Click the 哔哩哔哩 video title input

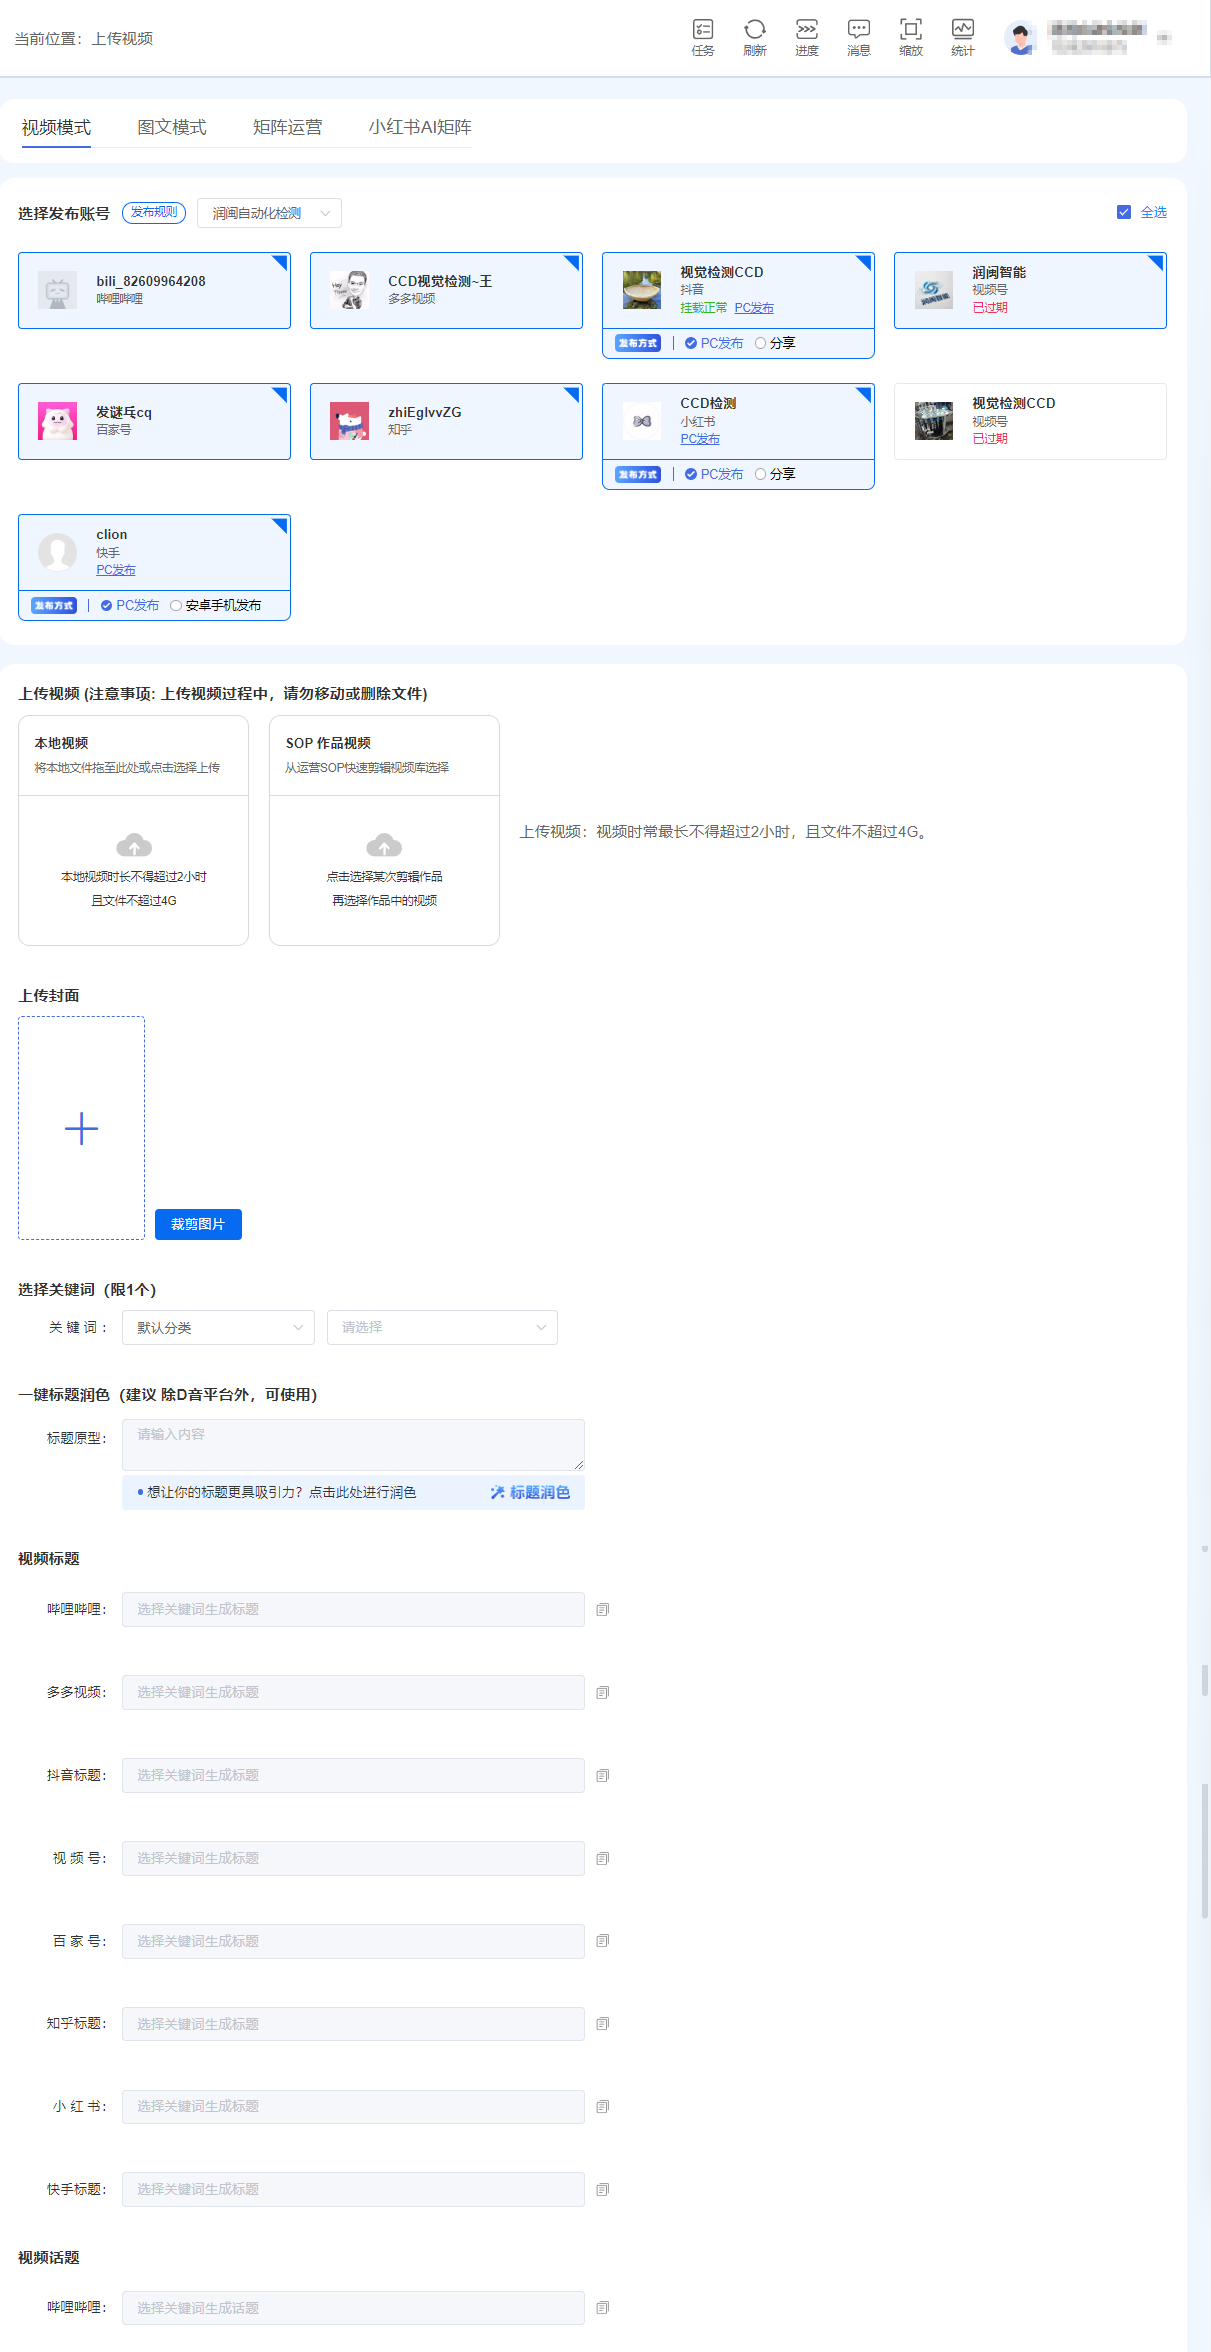pyautogui.click(x=353, y=1609)
